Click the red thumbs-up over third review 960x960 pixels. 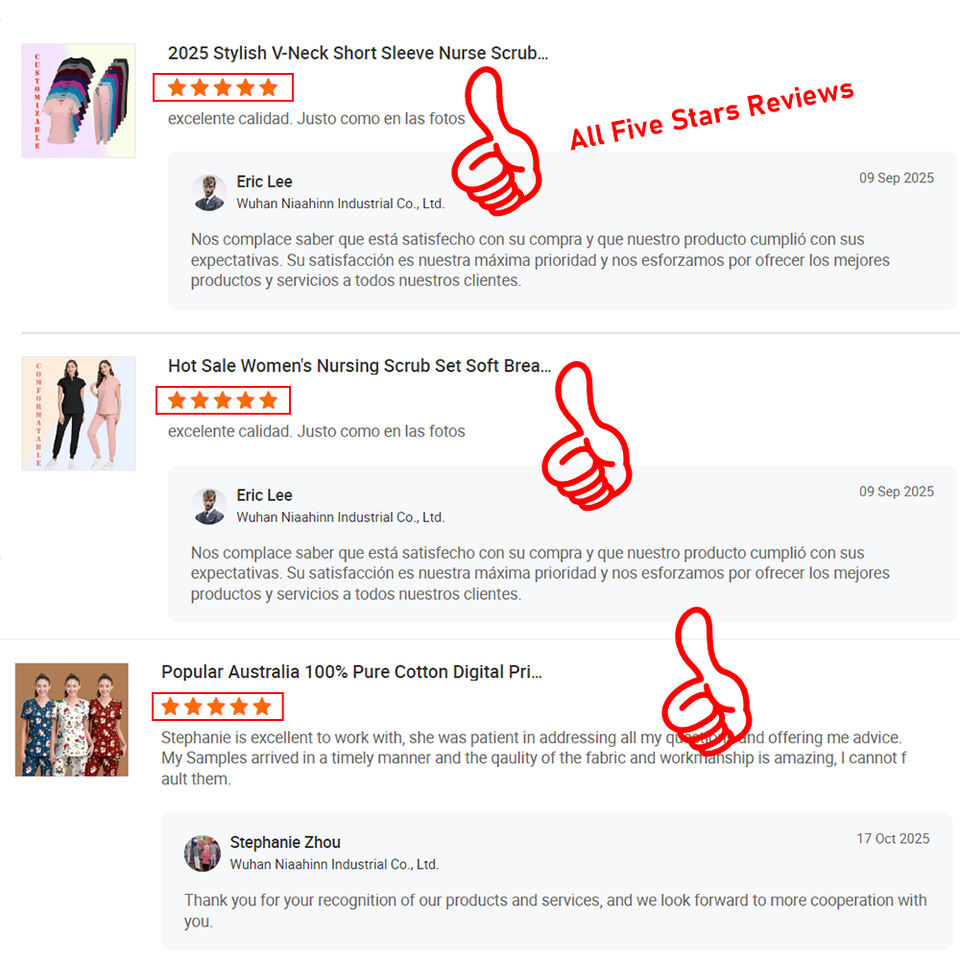tap(707, 681)
